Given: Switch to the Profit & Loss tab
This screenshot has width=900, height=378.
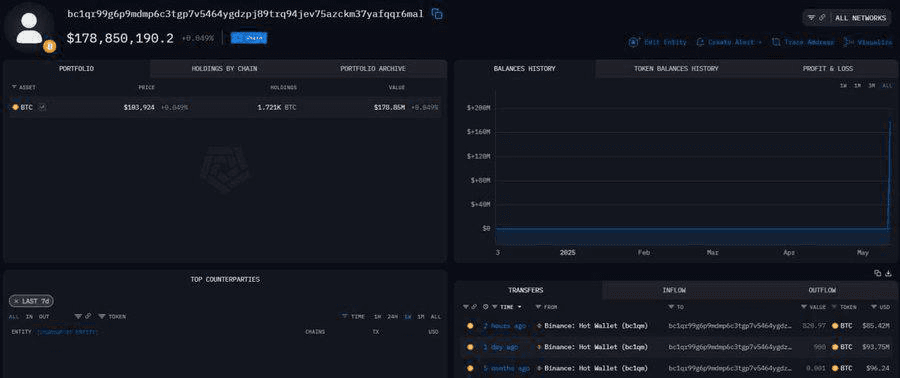Looking at the screenshot, I should coord(827,68).
